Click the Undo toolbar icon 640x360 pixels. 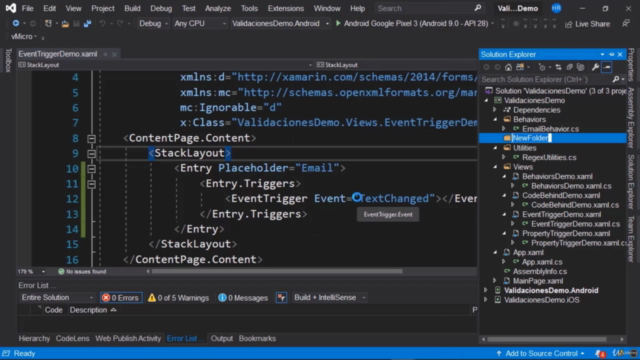click(x=102, y=24)
